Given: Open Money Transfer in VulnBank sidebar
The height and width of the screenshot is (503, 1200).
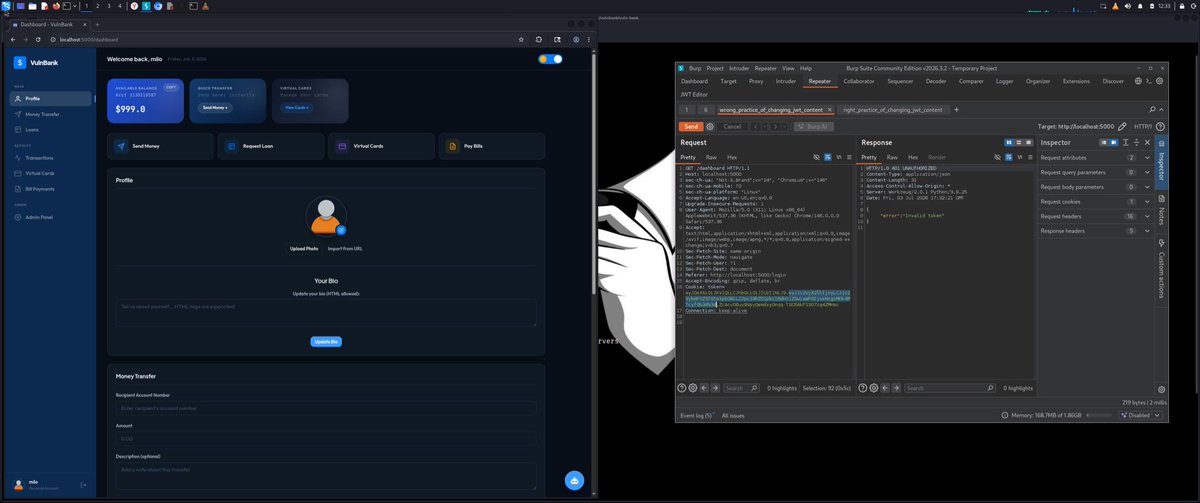Looking at the screenshot, I should point(52,114).
